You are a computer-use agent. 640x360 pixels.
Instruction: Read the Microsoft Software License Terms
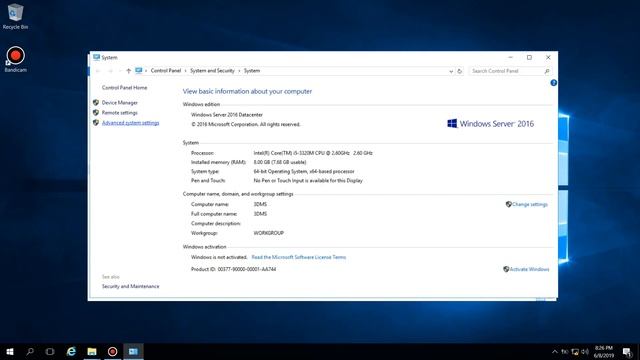tap(299, 257)
